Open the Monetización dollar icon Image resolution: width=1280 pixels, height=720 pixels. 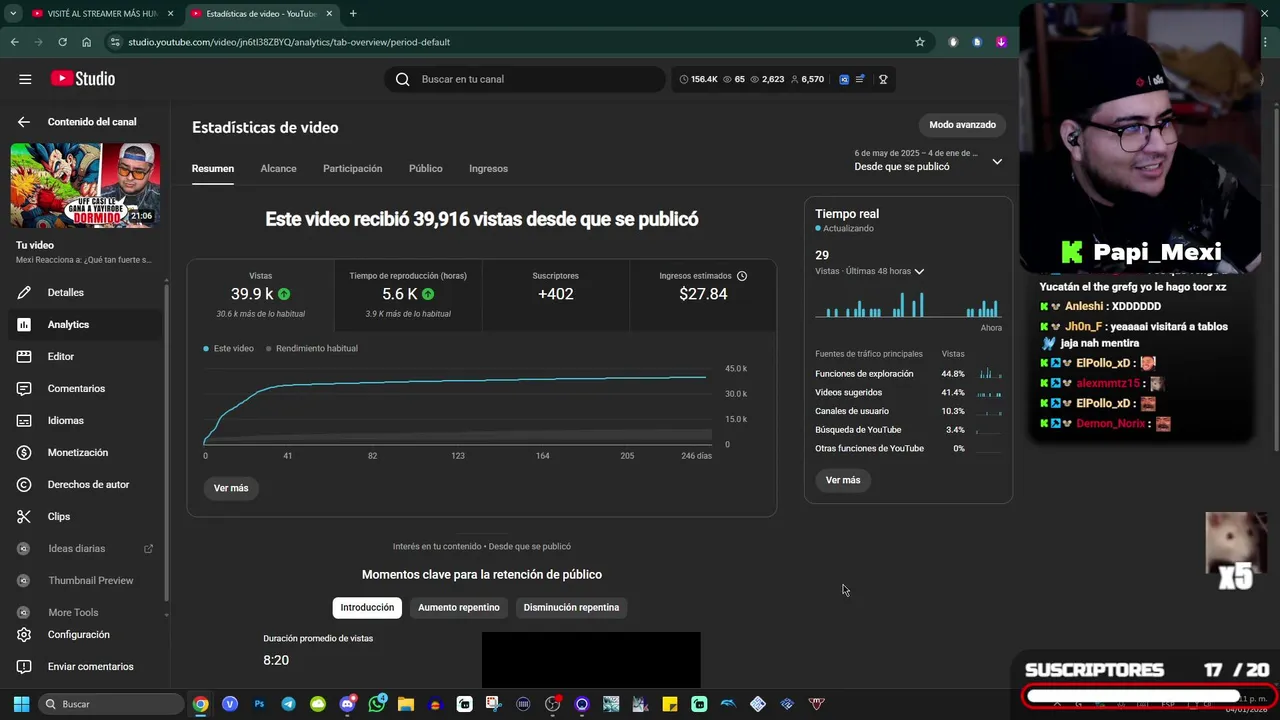point(24,452)
